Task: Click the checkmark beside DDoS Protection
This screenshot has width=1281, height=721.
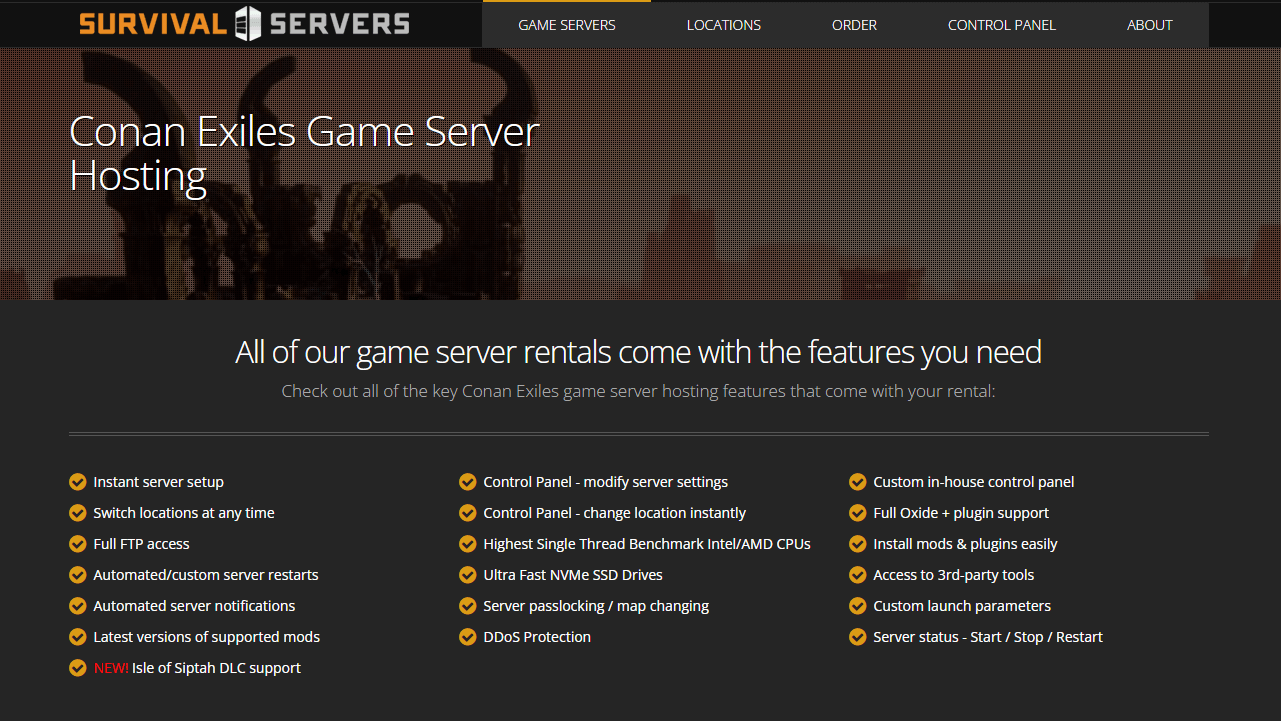Action: 467,637
